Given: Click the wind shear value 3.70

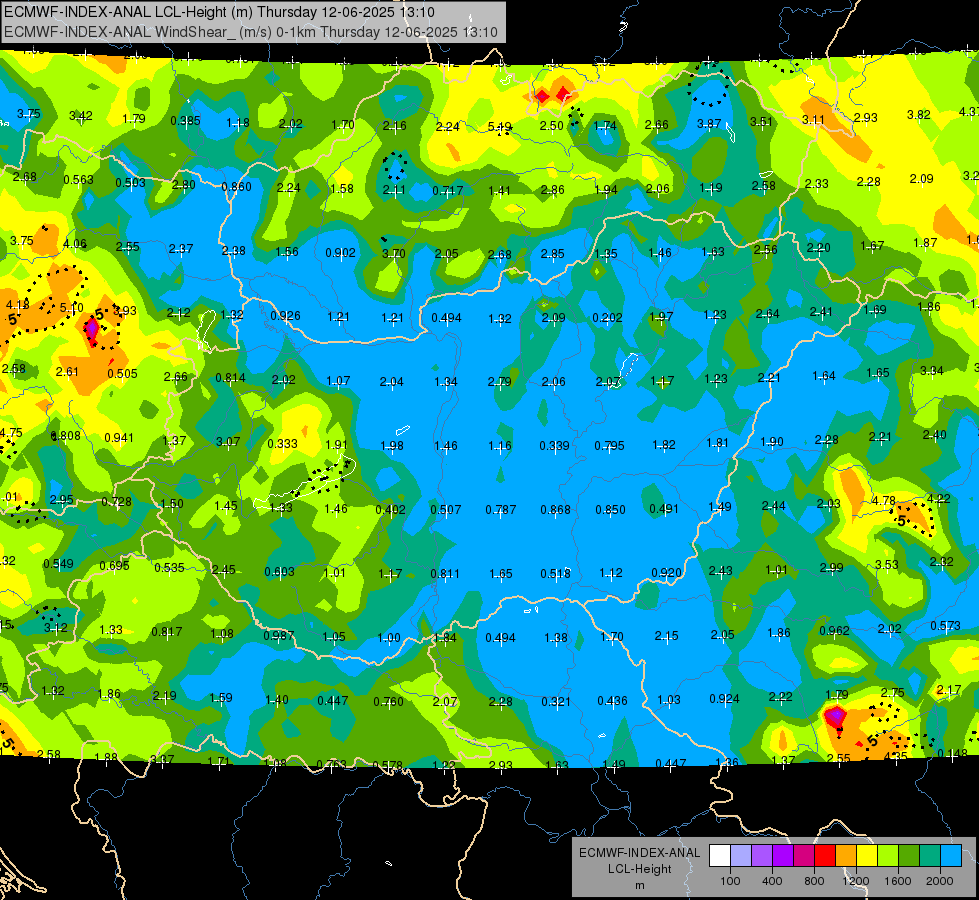Looking at the screenshot, I should pyautogui.click(x=393, y=253).
